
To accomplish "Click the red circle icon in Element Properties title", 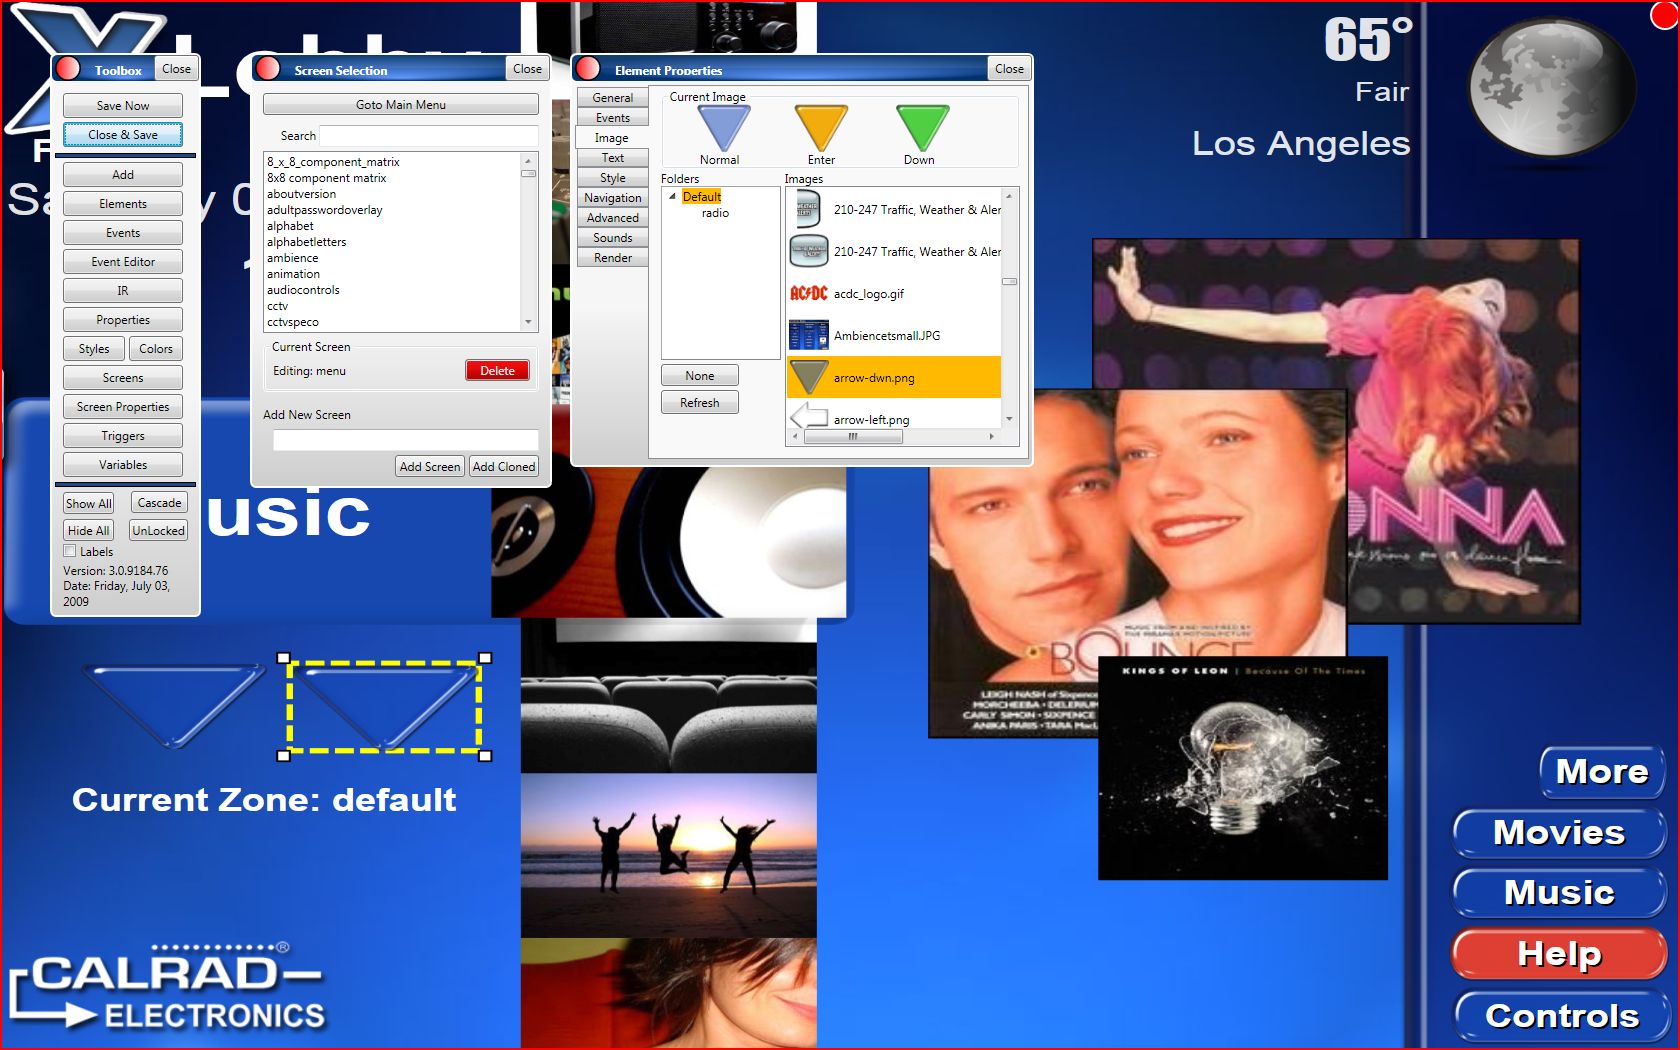I will coord(588,68).
